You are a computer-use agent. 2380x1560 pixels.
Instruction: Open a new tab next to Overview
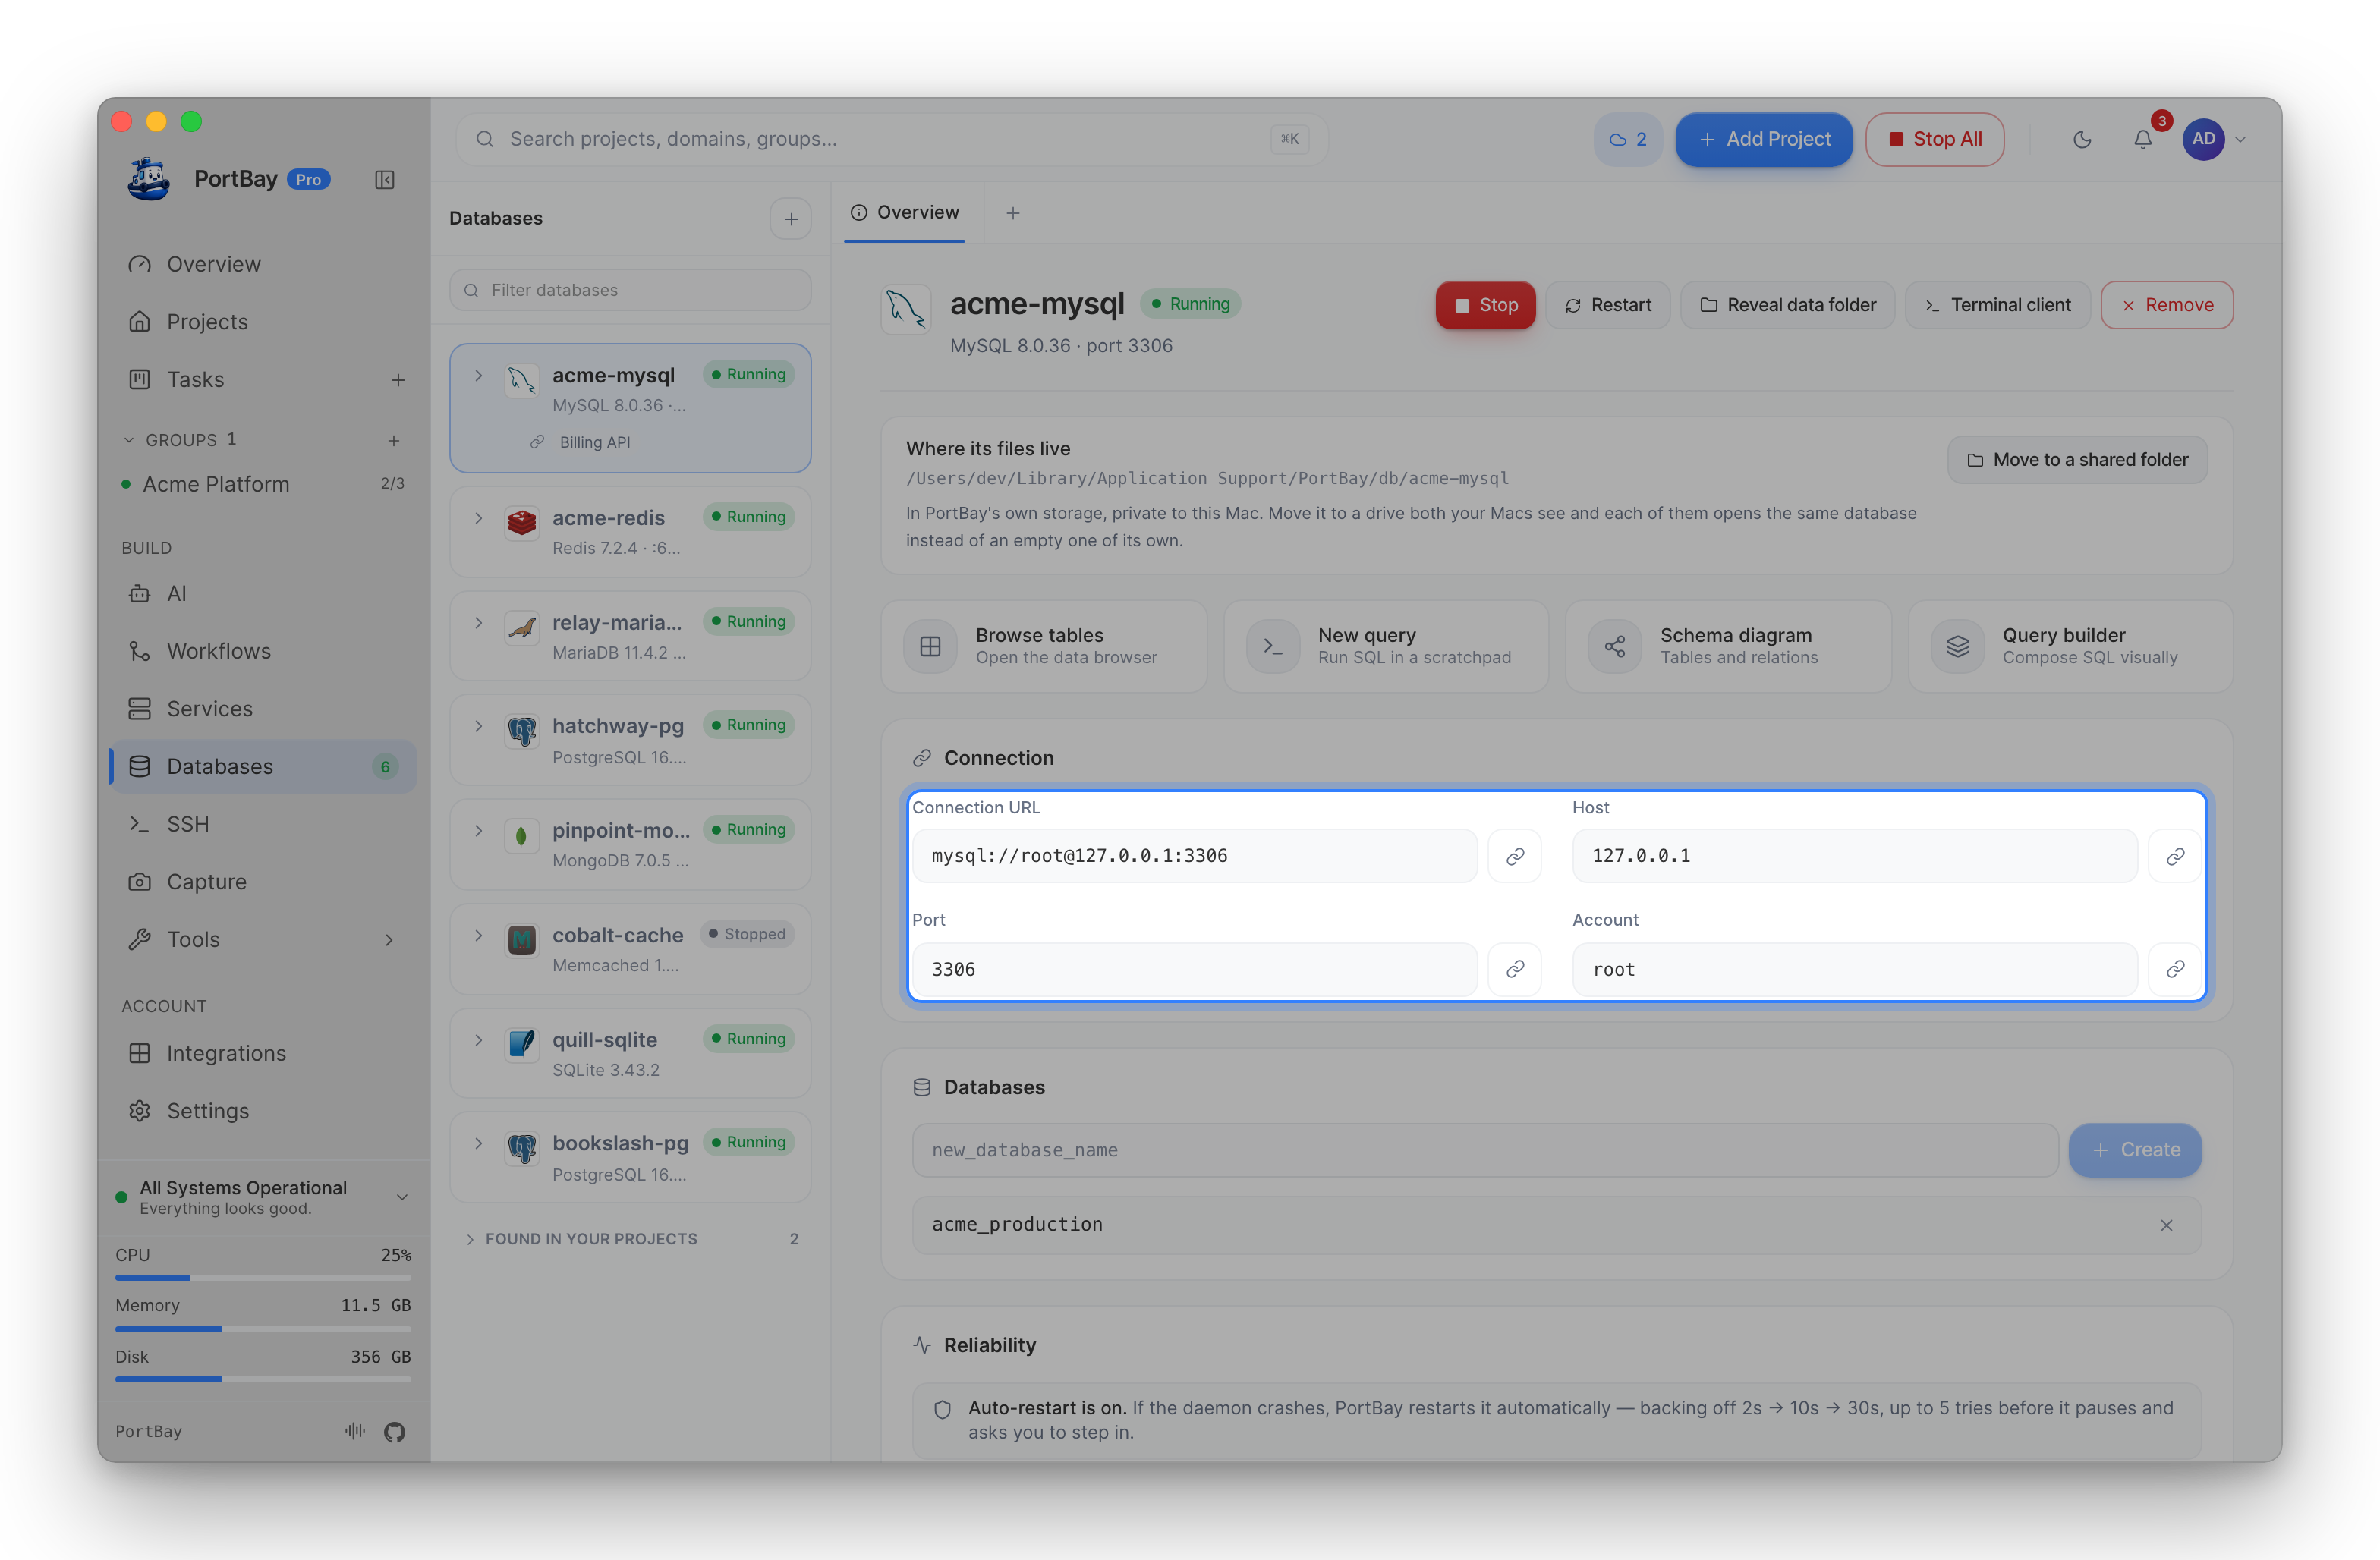click(1013, 213)
